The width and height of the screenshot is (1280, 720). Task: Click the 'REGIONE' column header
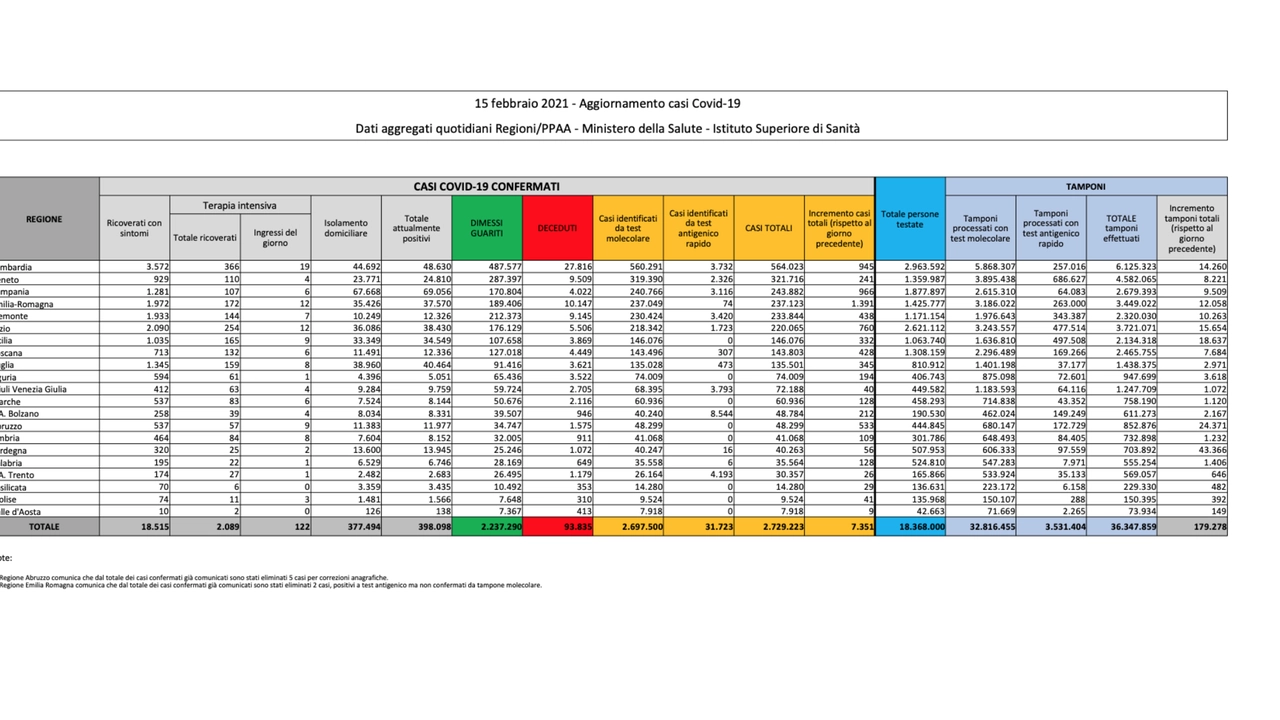(x=44, y=219)
